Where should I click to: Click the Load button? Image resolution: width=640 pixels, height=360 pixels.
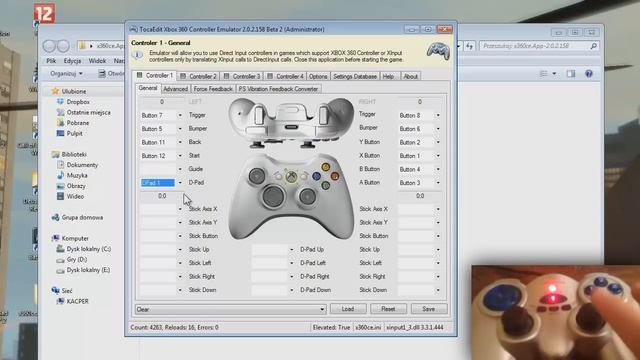click(348, 309)
